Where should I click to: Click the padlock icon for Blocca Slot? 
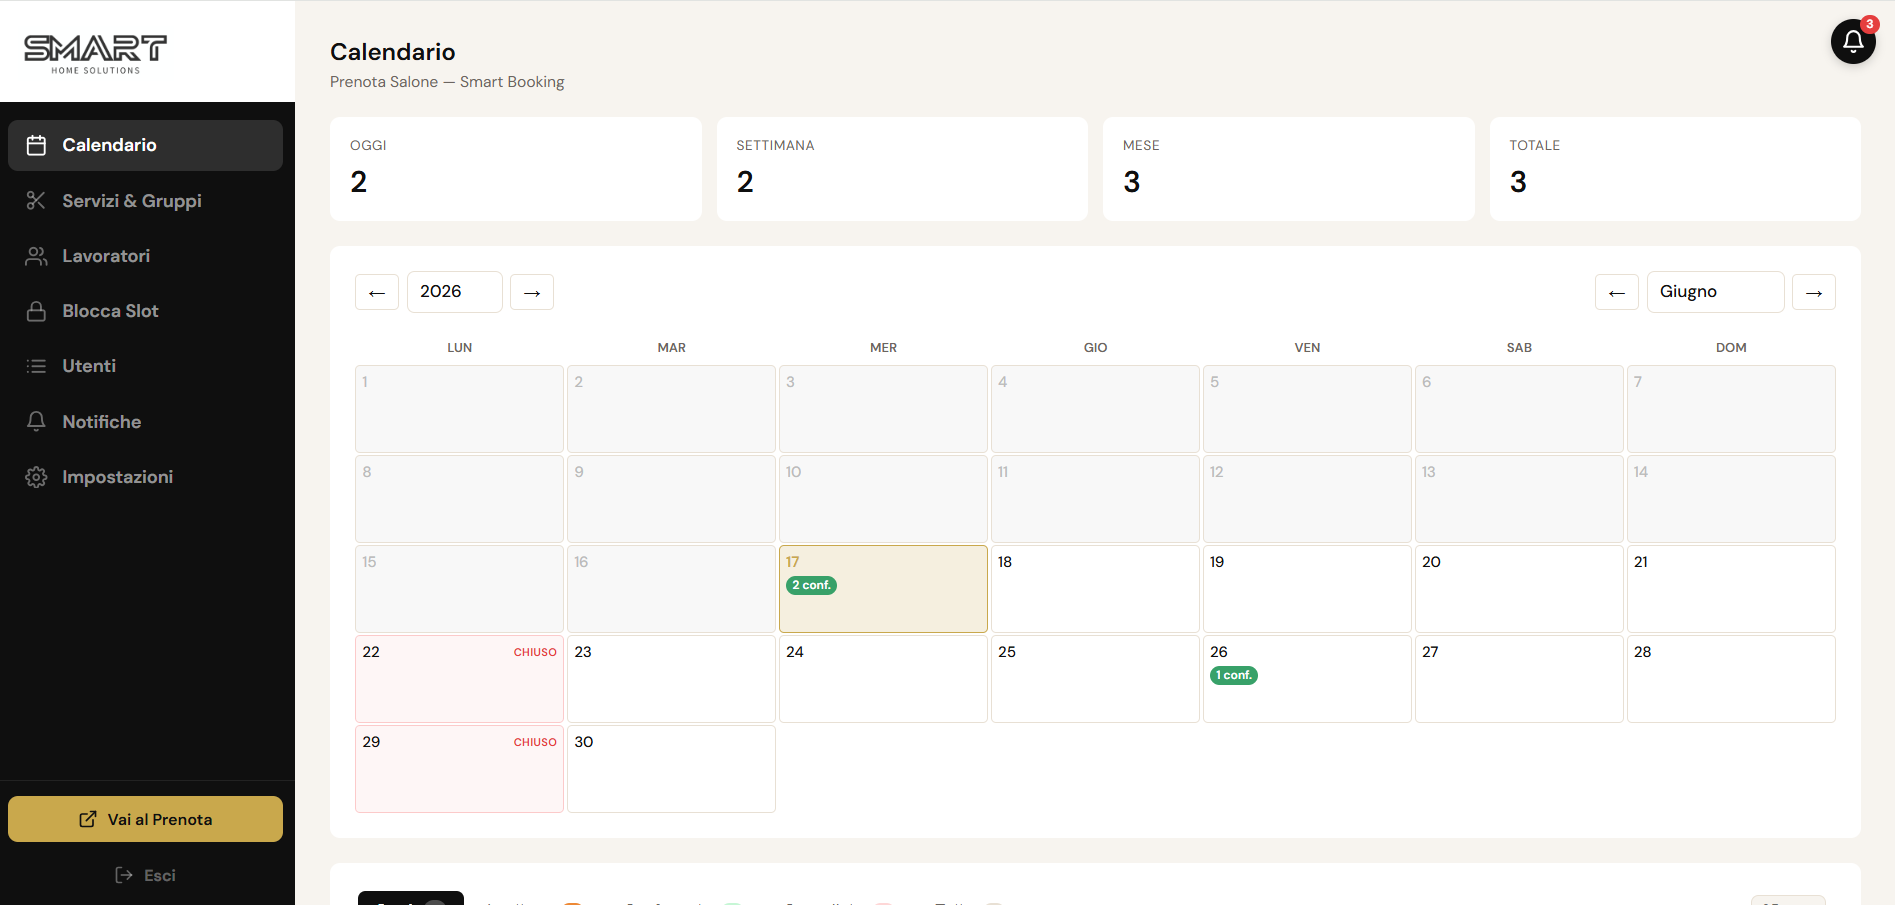tap(36, 311)
